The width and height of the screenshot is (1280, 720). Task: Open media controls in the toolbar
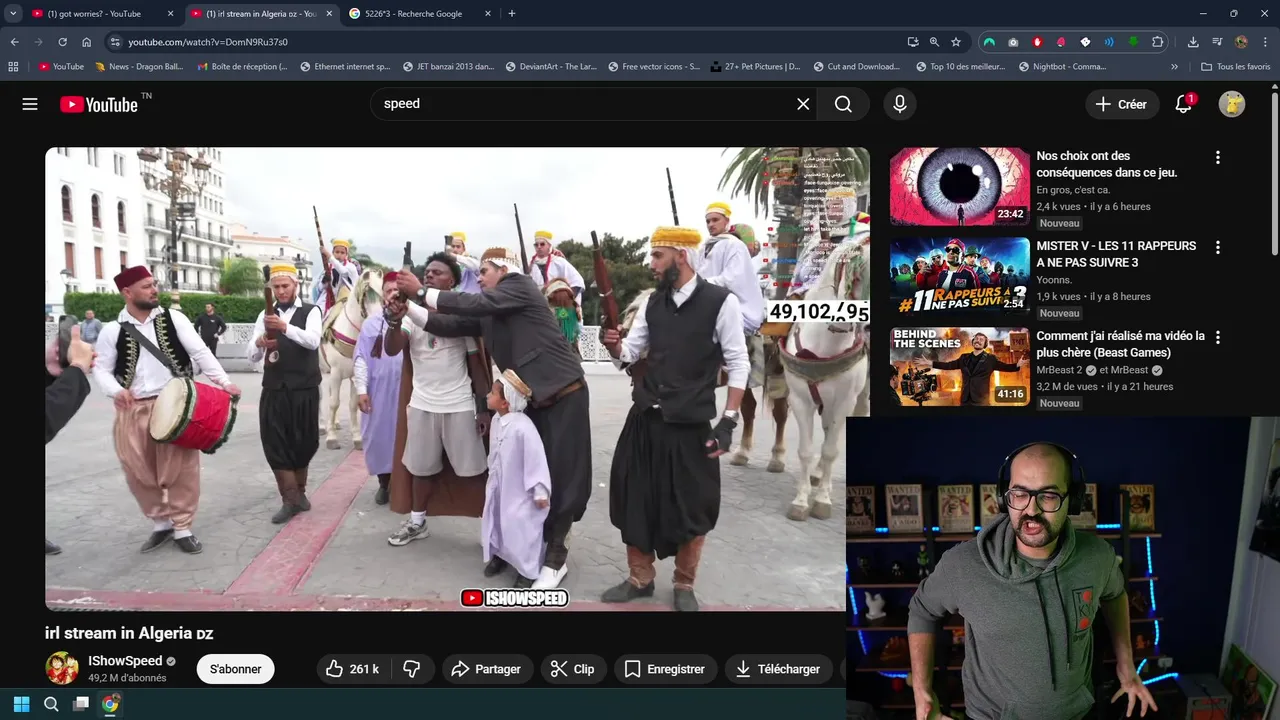(1217, 42)
